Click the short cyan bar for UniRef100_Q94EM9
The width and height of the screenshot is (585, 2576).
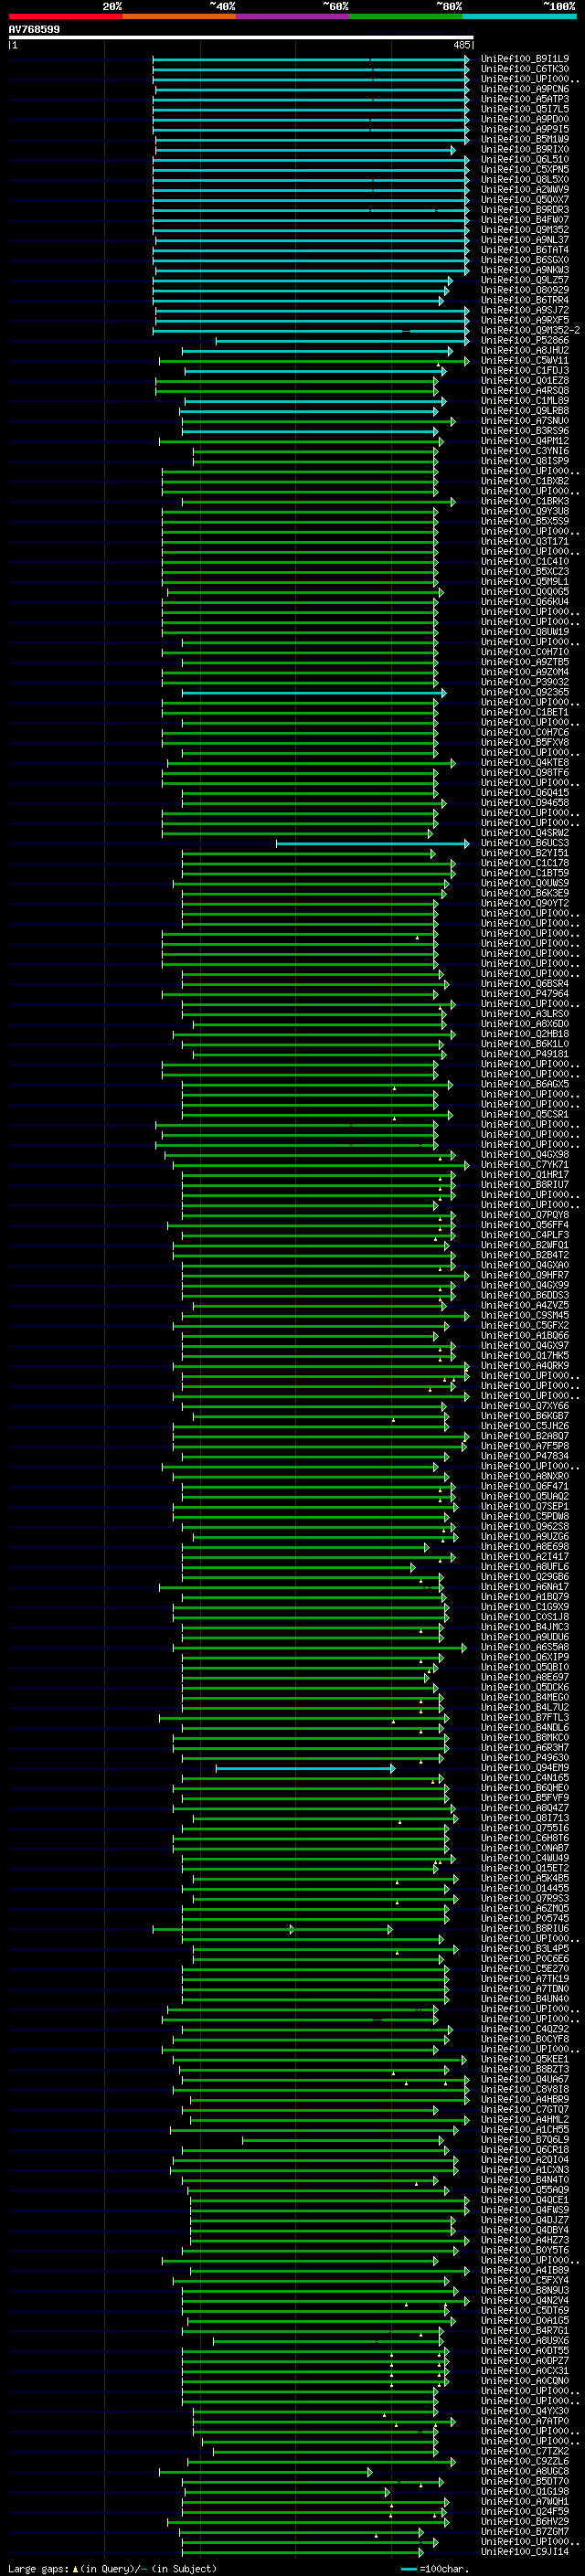[305, 1769]
